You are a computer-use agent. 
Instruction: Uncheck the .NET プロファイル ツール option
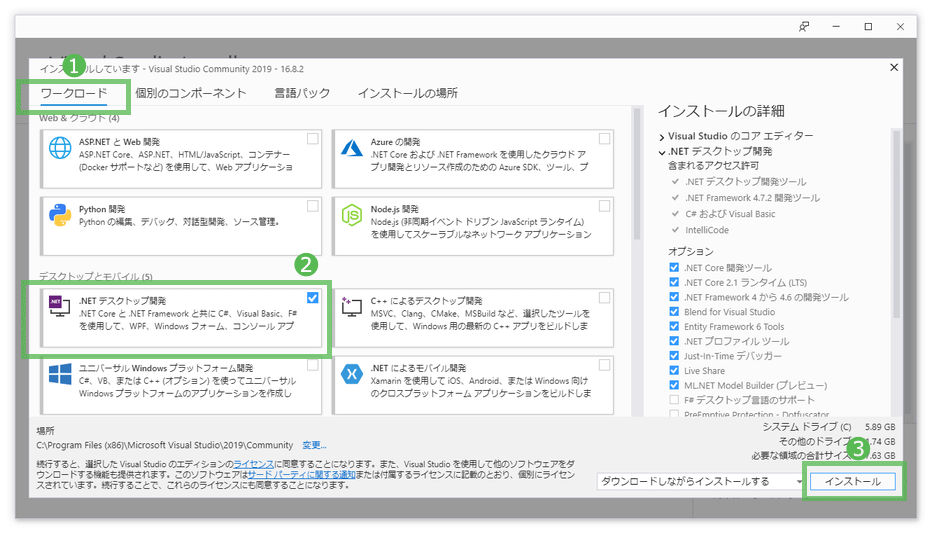674,341
